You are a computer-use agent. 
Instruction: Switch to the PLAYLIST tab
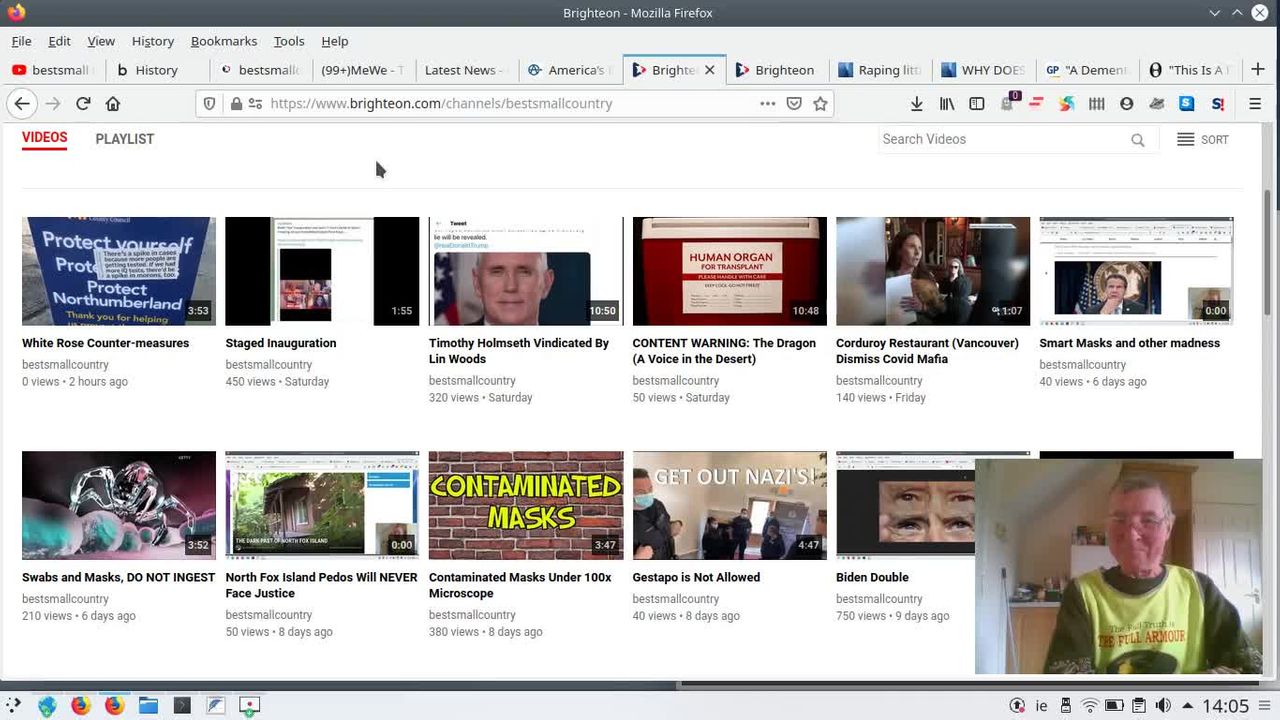coord(124,139)
